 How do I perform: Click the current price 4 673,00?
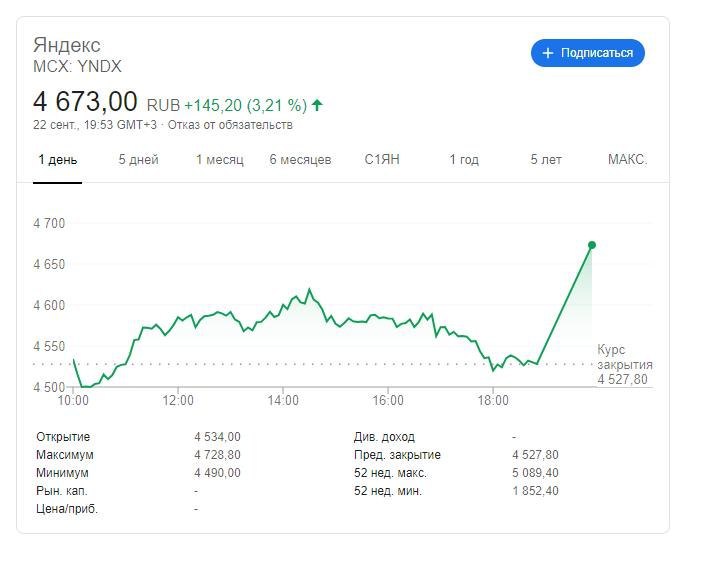point(85,101)
